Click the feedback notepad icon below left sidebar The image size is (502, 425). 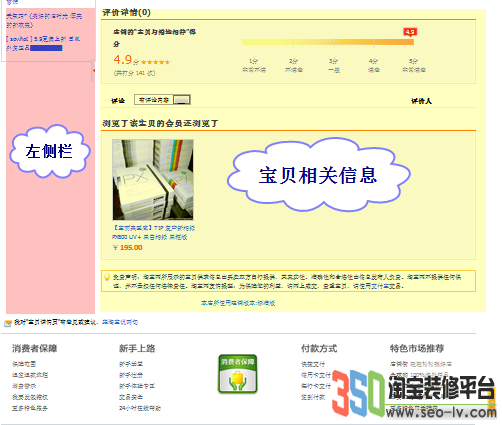pyautogui.click(x=8, y=323)
